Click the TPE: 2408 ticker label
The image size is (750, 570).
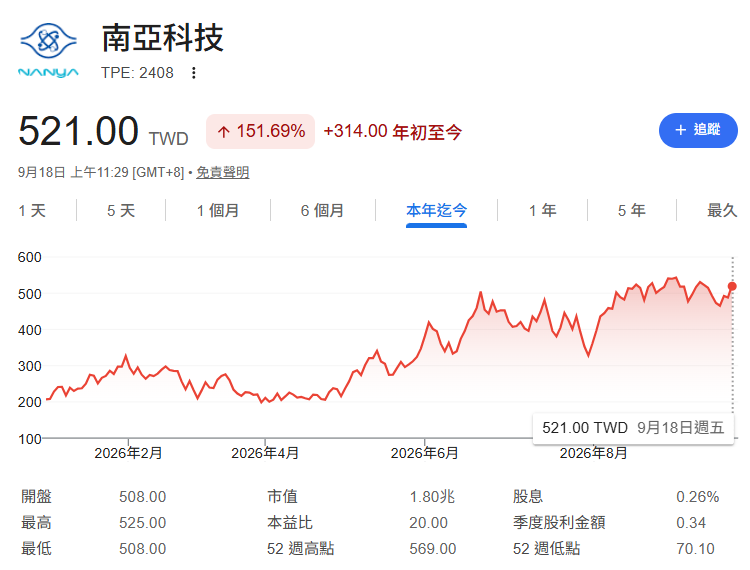tap(137, 73)
